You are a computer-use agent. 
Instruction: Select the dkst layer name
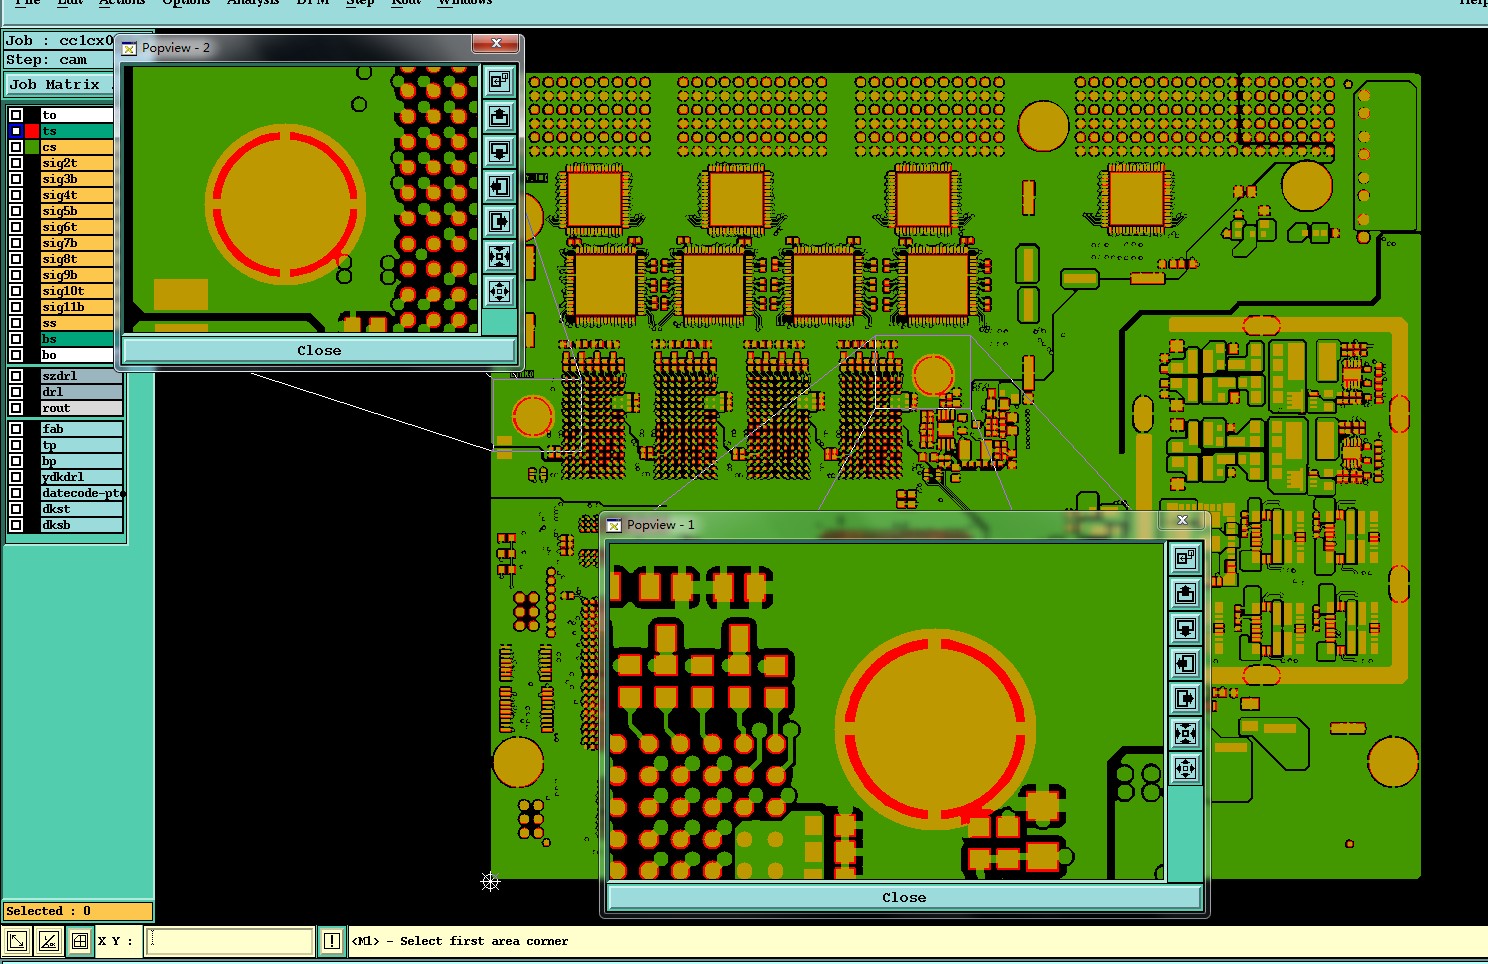click(81, 509)
